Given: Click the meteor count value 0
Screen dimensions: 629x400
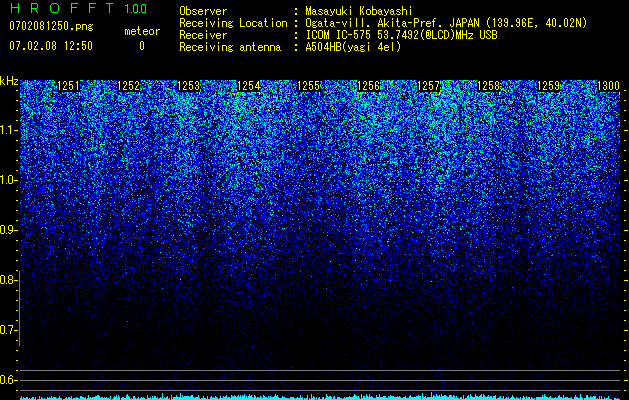Looking at the screenshot, I should (x=142, y=46).
